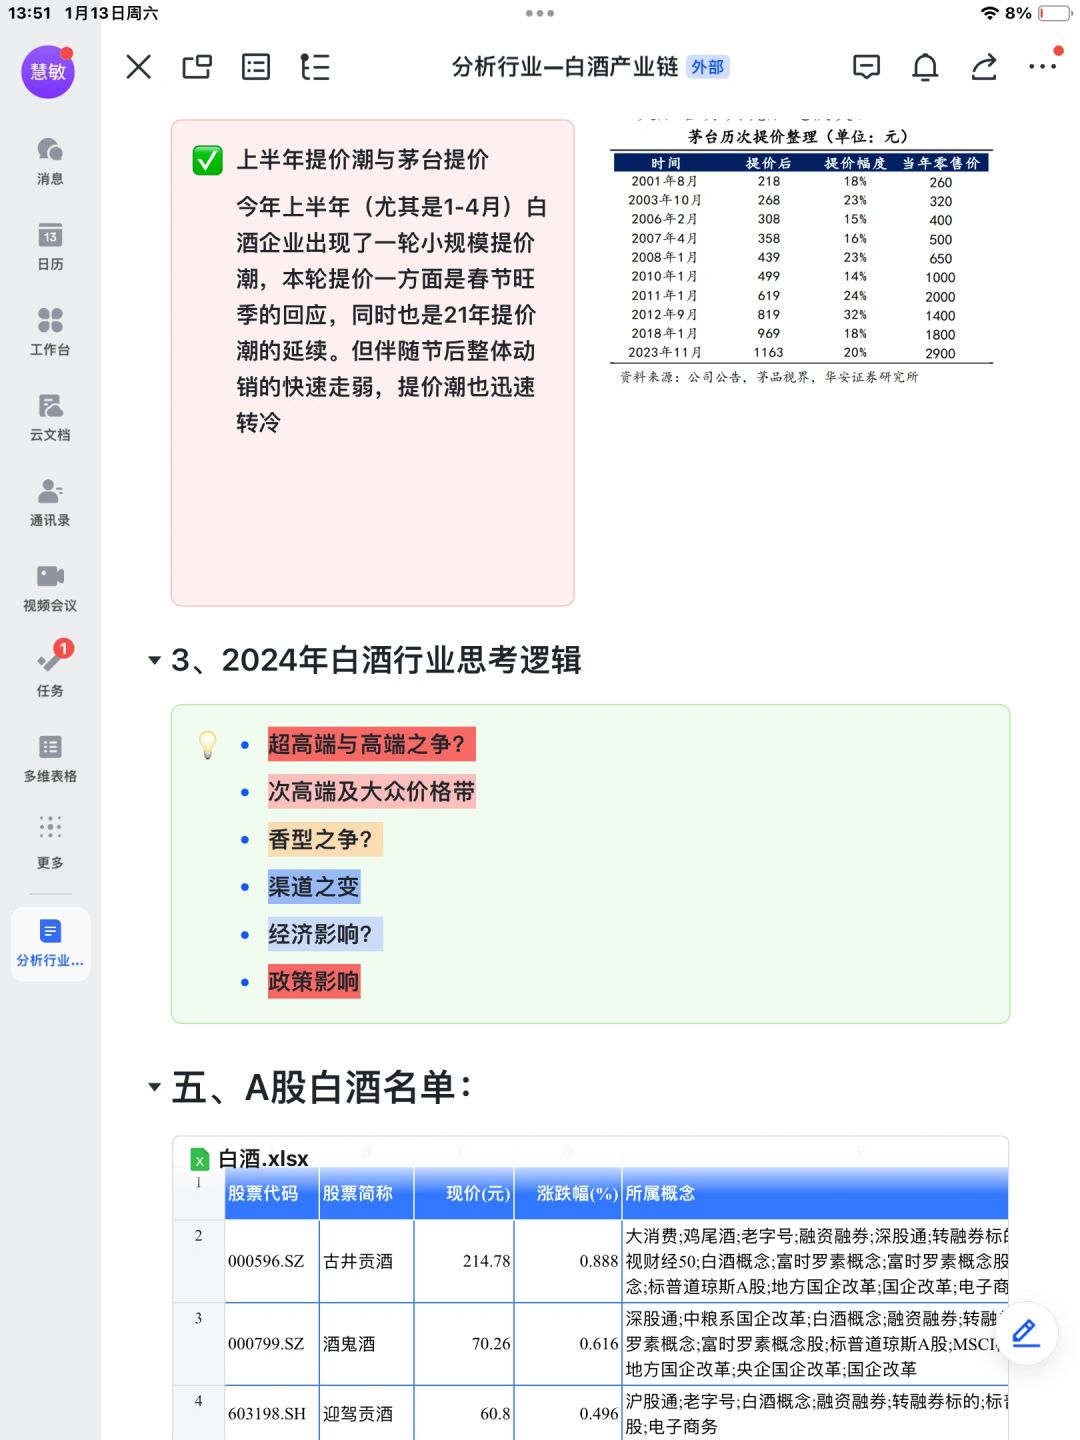Open 任务 tasks with badge in sidebar

(x=50, y=671)
